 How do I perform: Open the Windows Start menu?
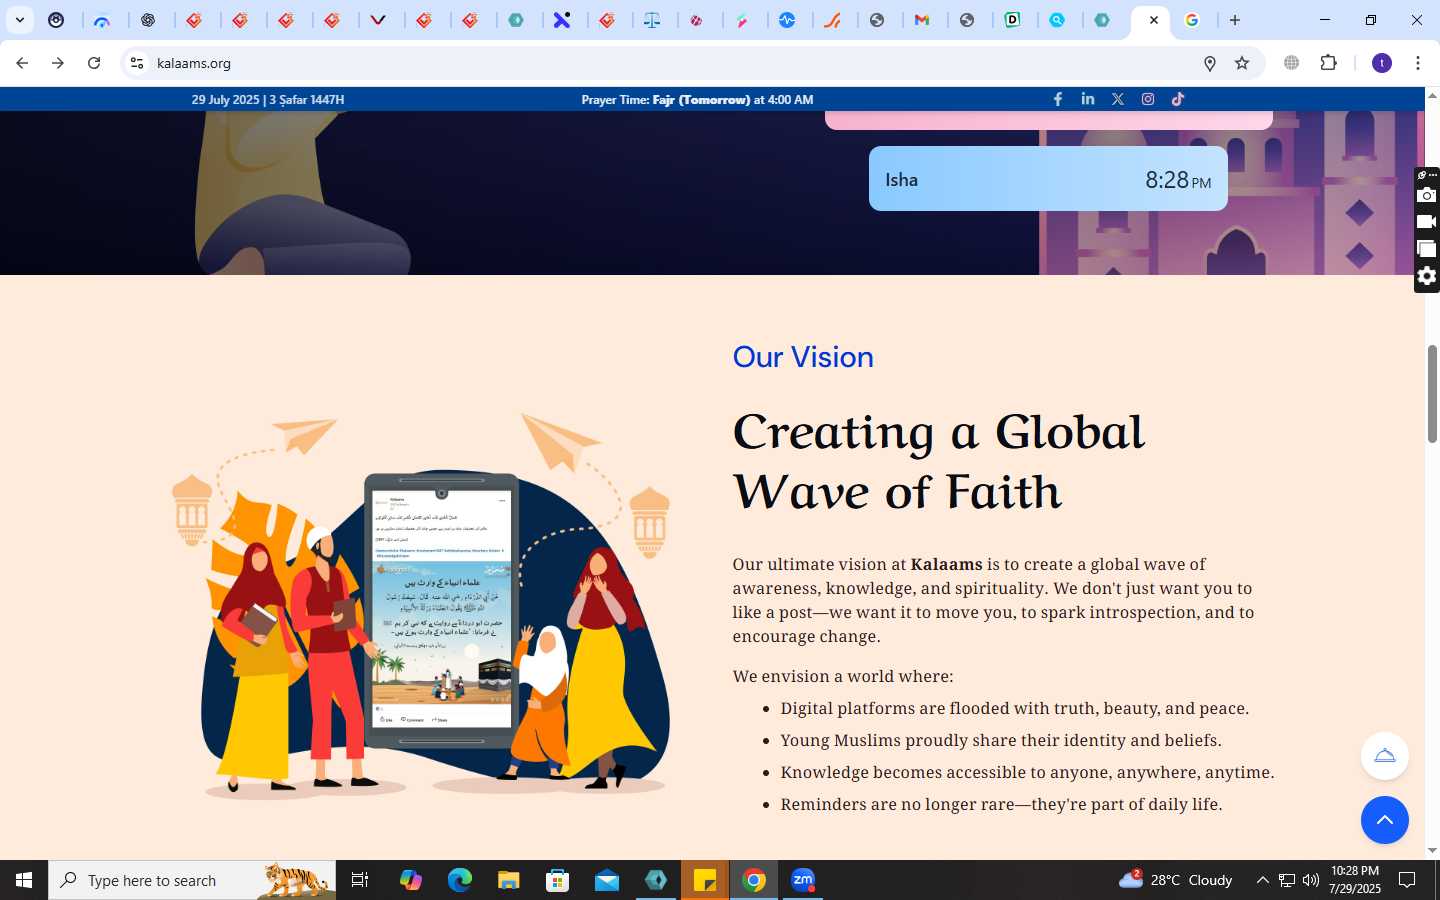(x=24, y=880)
